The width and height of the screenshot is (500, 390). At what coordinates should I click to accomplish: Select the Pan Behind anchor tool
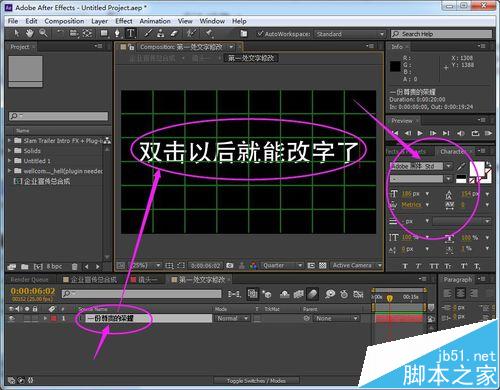tap(87, 33)
